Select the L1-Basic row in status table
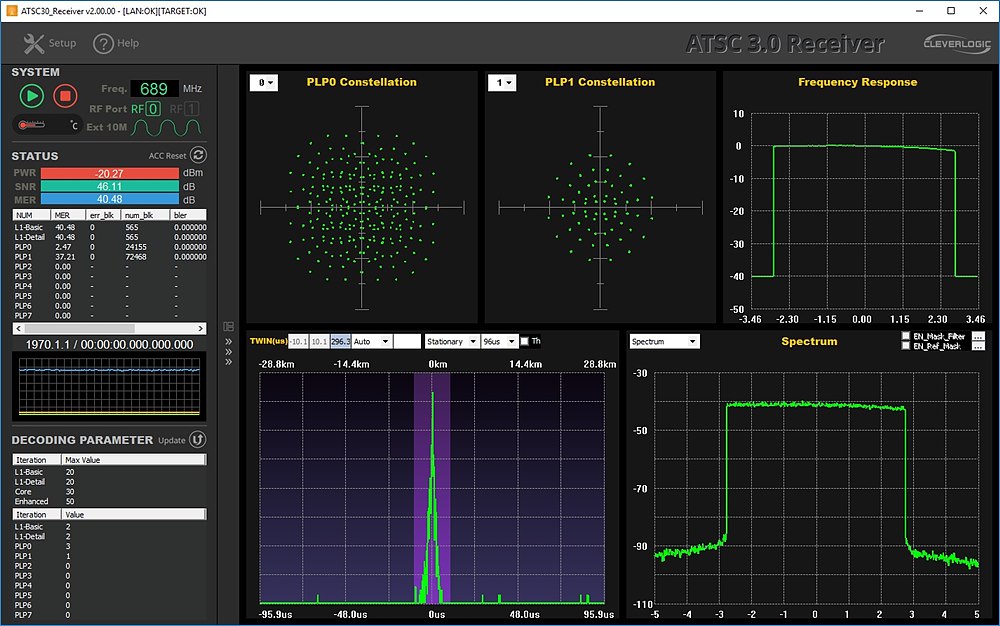 coord(110,228)
